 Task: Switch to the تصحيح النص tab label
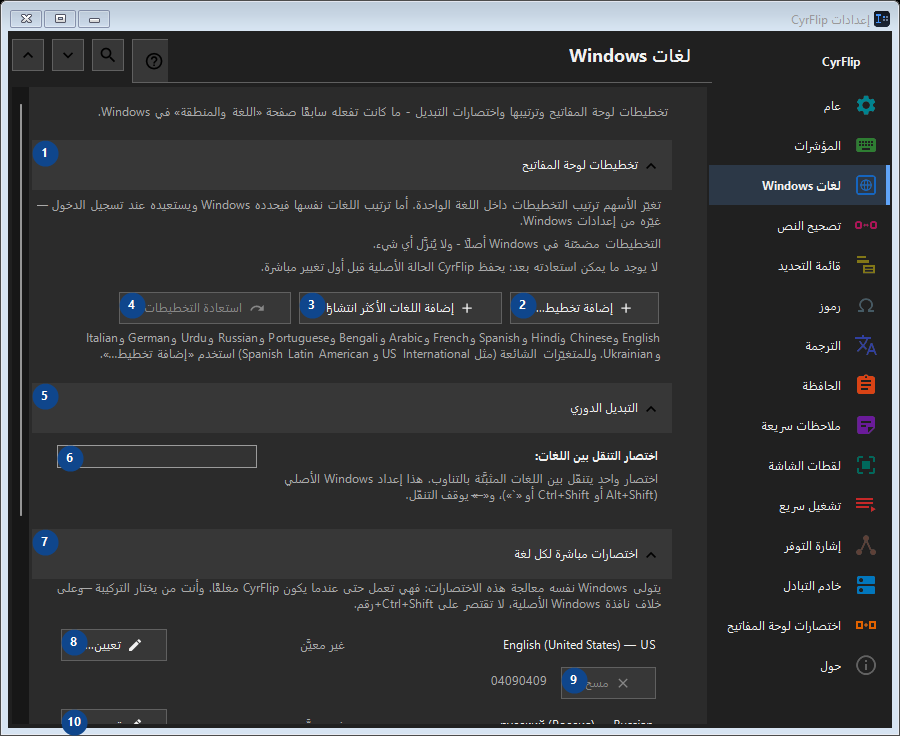coord(809,226)
